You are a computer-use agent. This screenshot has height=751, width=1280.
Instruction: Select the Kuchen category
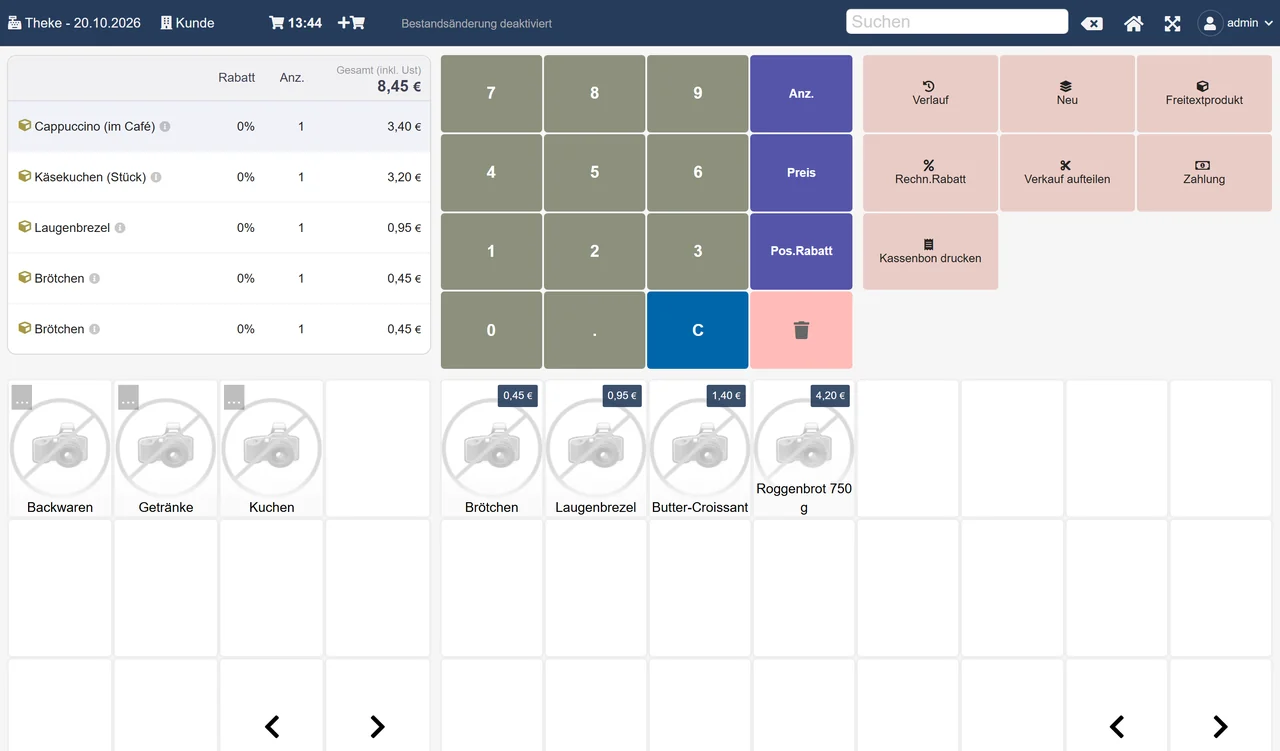[272, 448]
